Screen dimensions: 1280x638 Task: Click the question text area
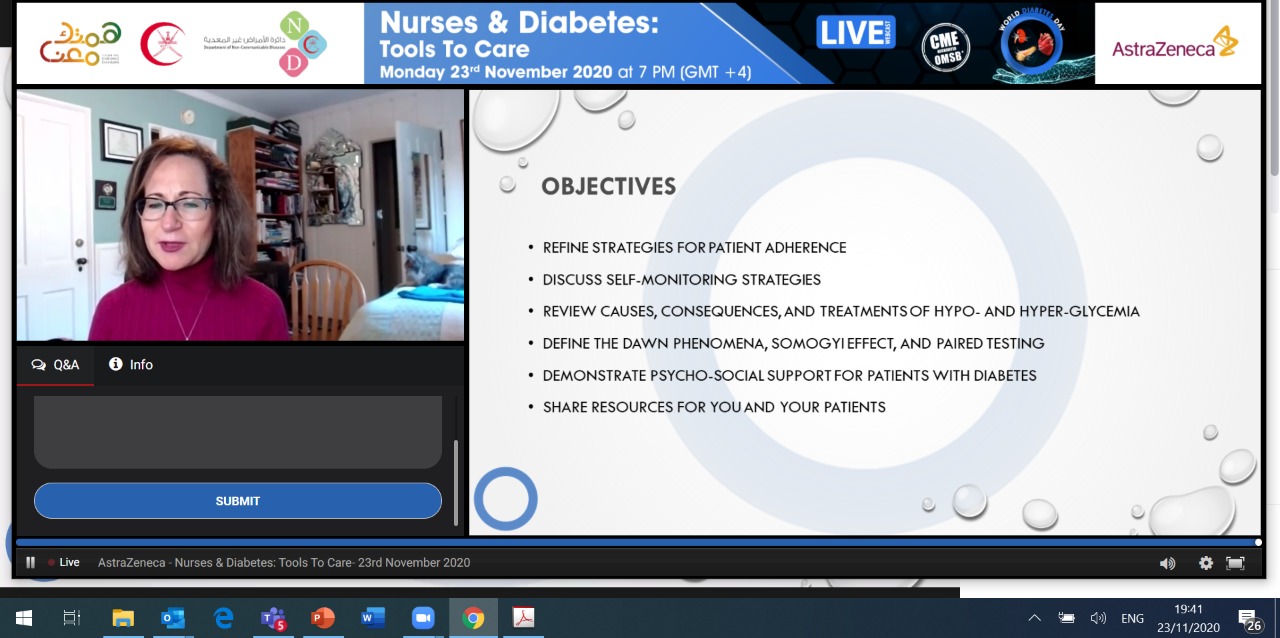(x=238, y=430)
